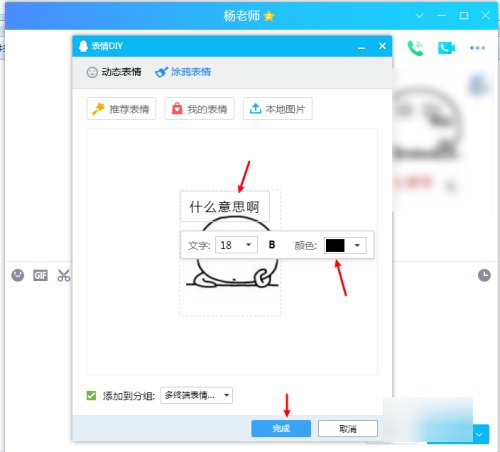The height and width of the screenshot is (452, 500).
Task: Click the 取消 cancel button
Action: [x=348, y=428]
